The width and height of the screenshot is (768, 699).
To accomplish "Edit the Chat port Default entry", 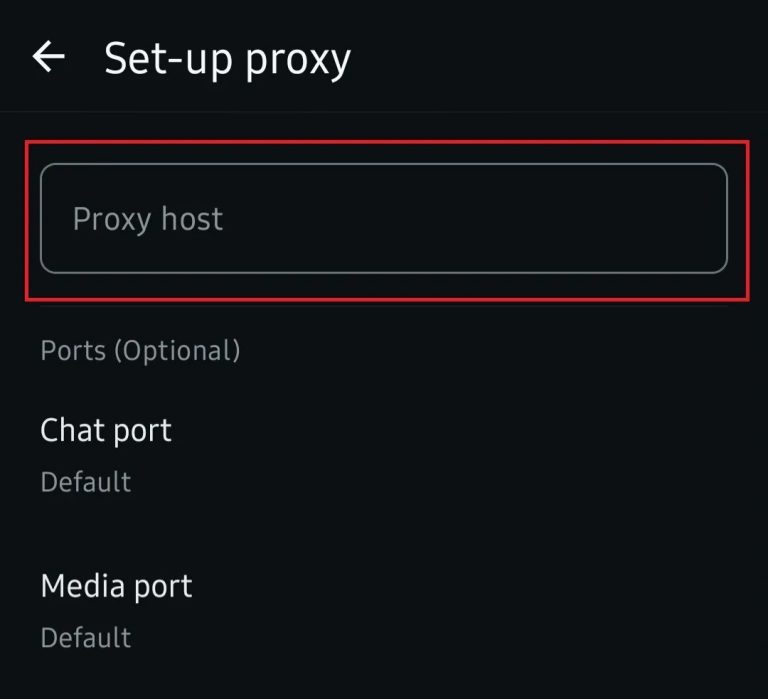I will (85, 482).
